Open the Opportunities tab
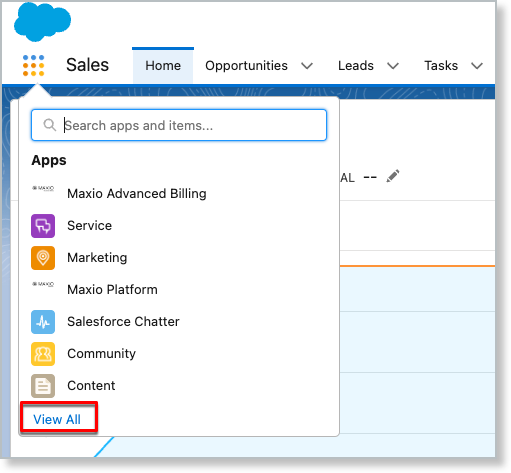 tap(246, 66)
